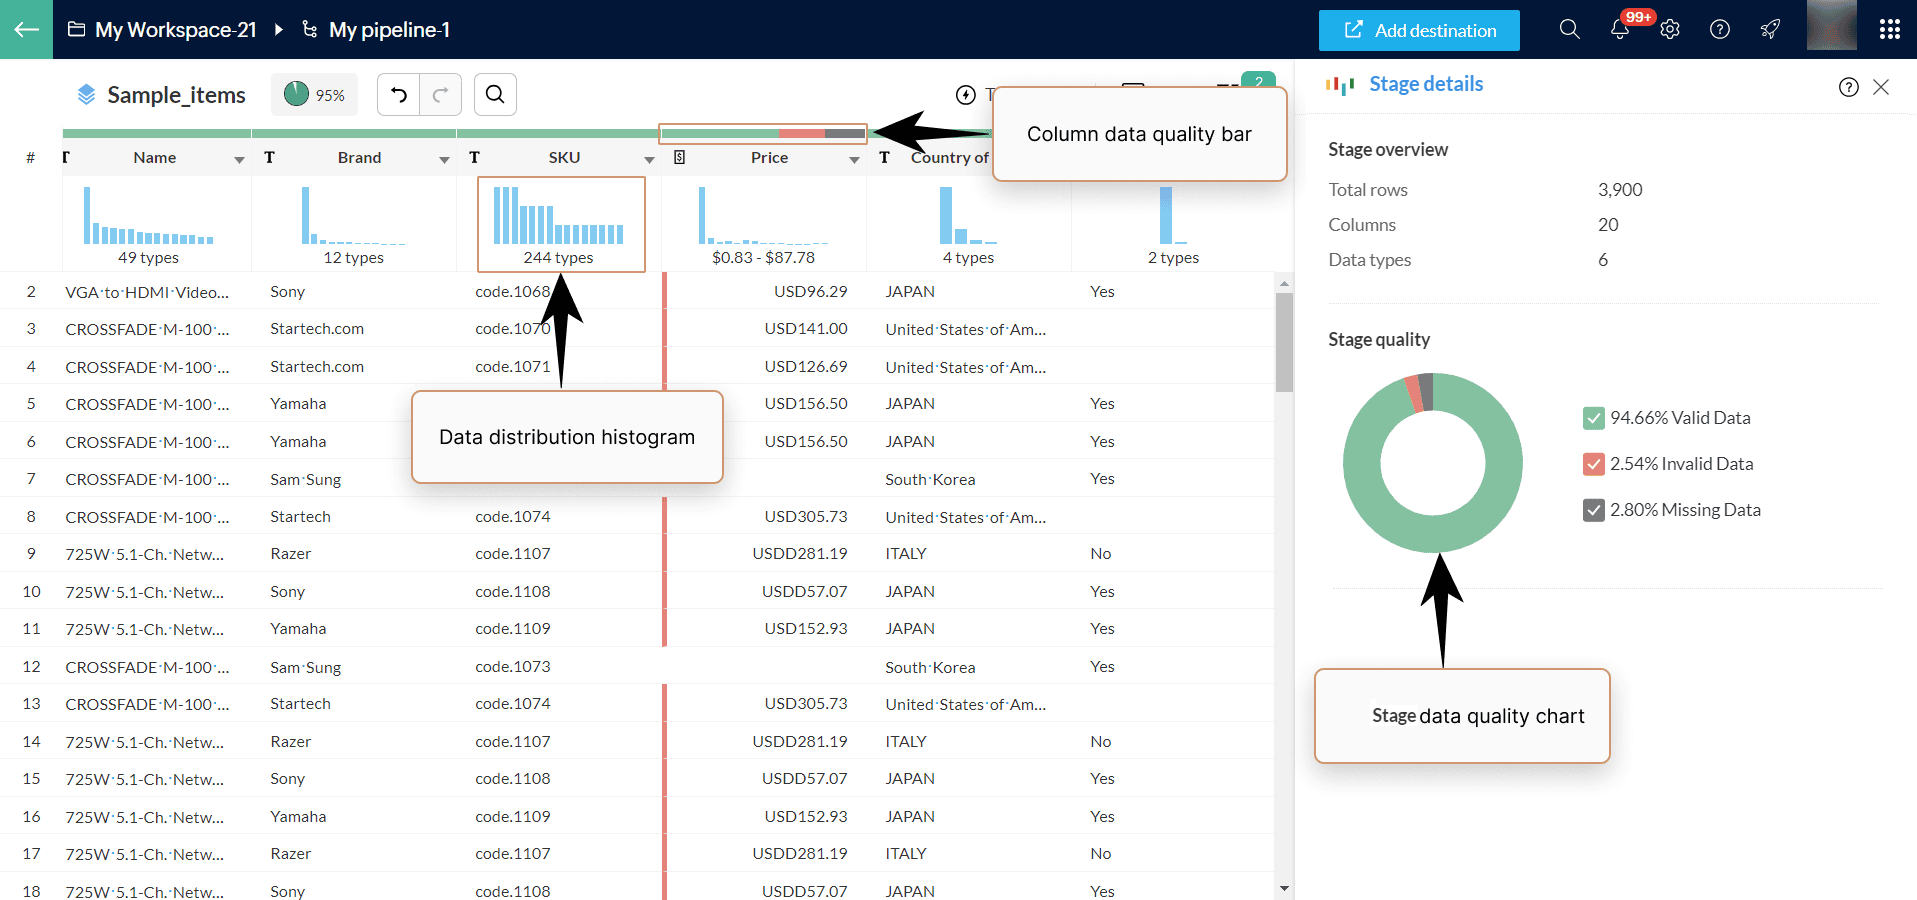Click the SKU column text type icon

474,158
